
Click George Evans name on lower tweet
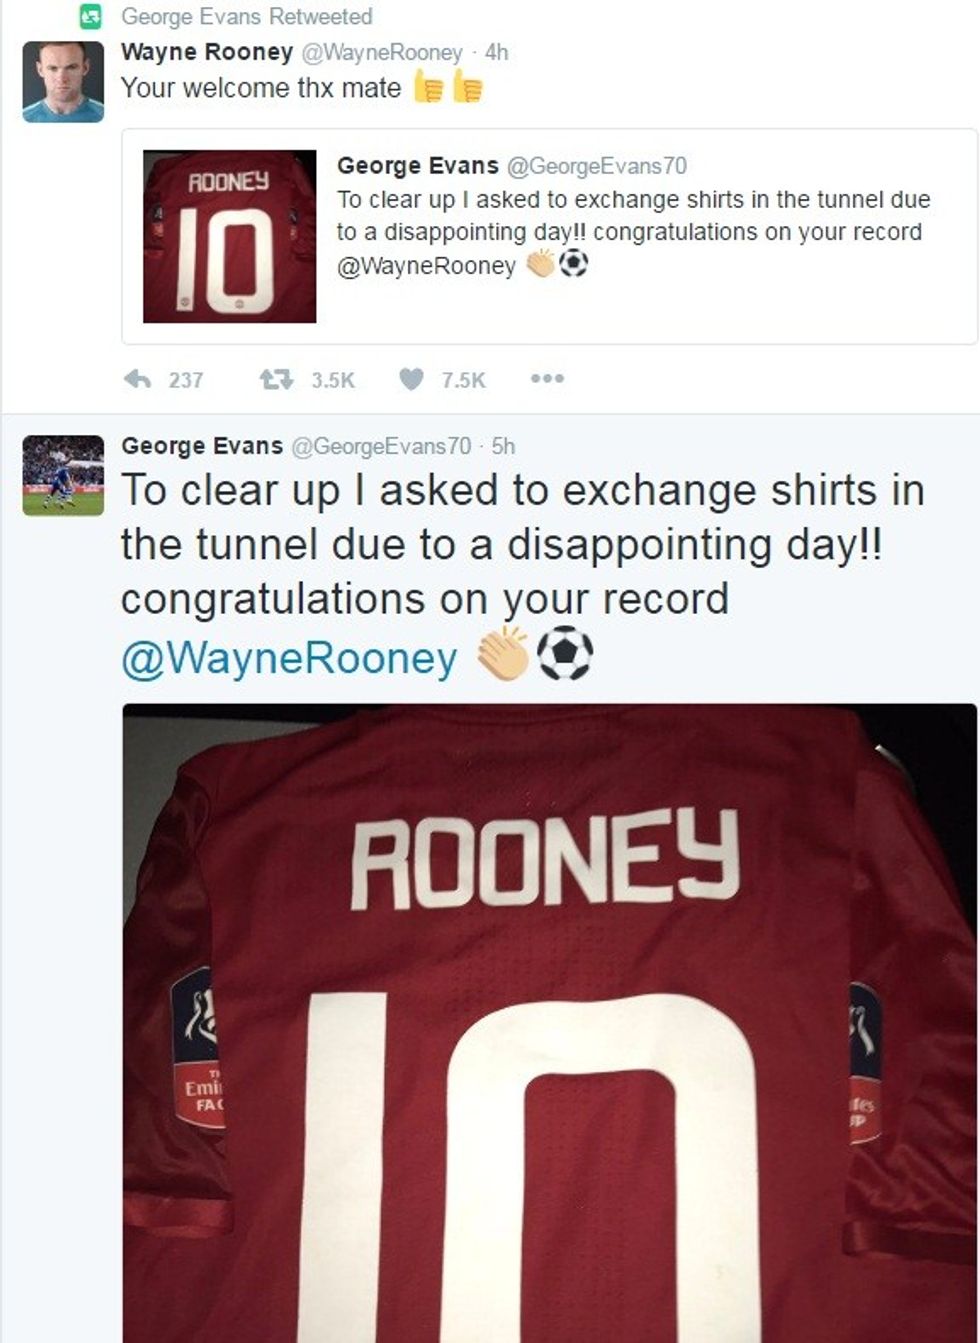[201, 446]
